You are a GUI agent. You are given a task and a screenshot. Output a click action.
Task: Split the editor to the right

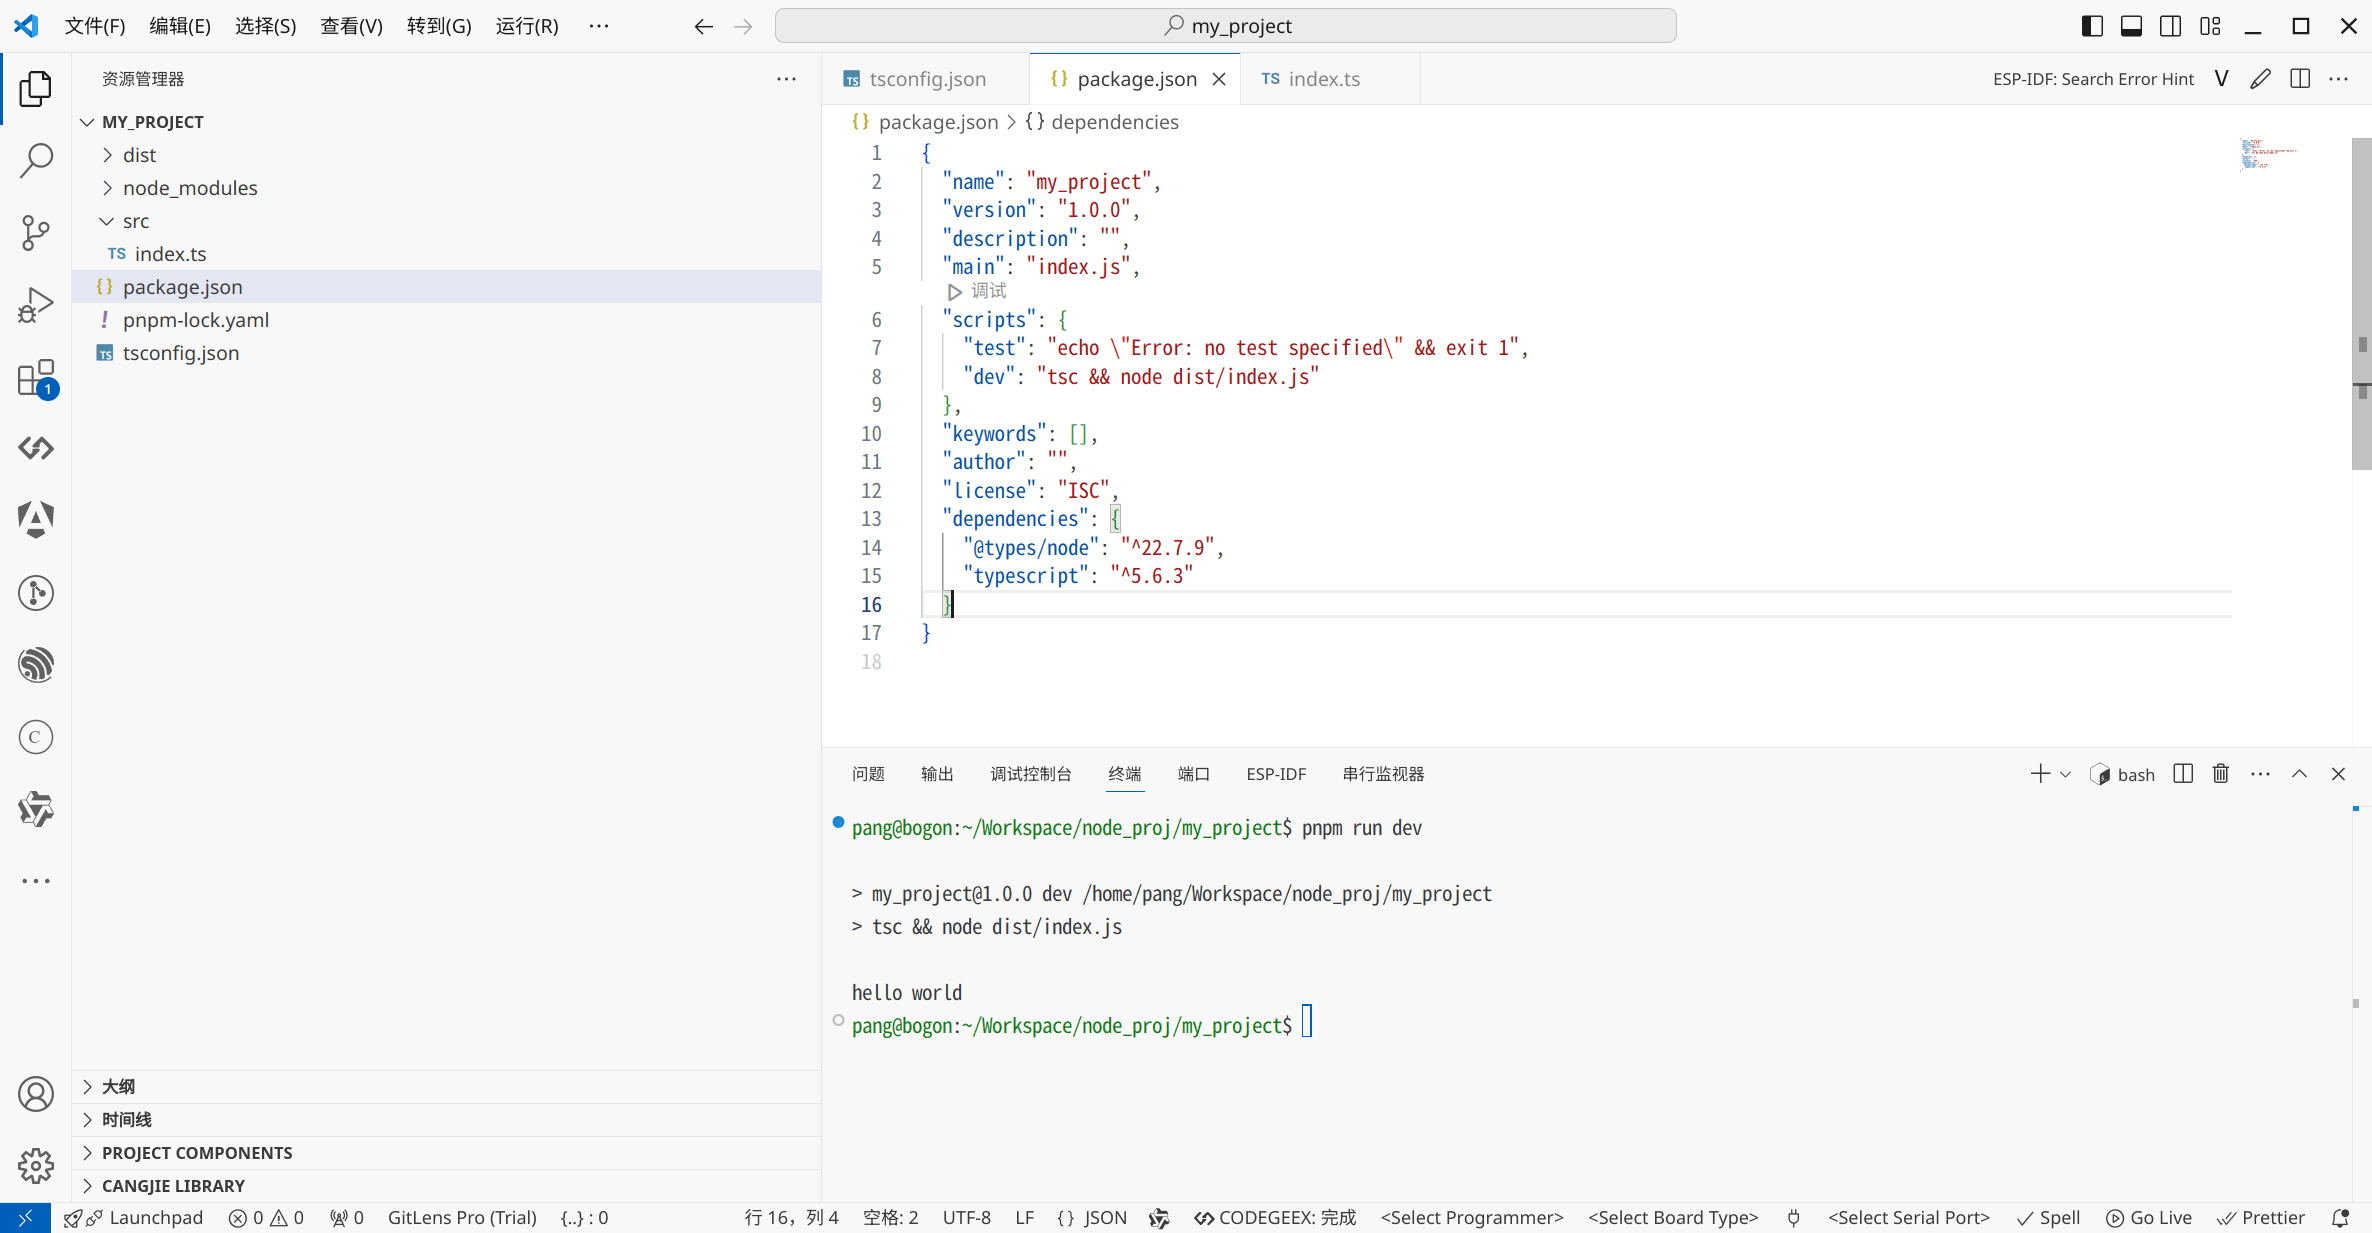pyautogui.click(x=2300, y=78)
